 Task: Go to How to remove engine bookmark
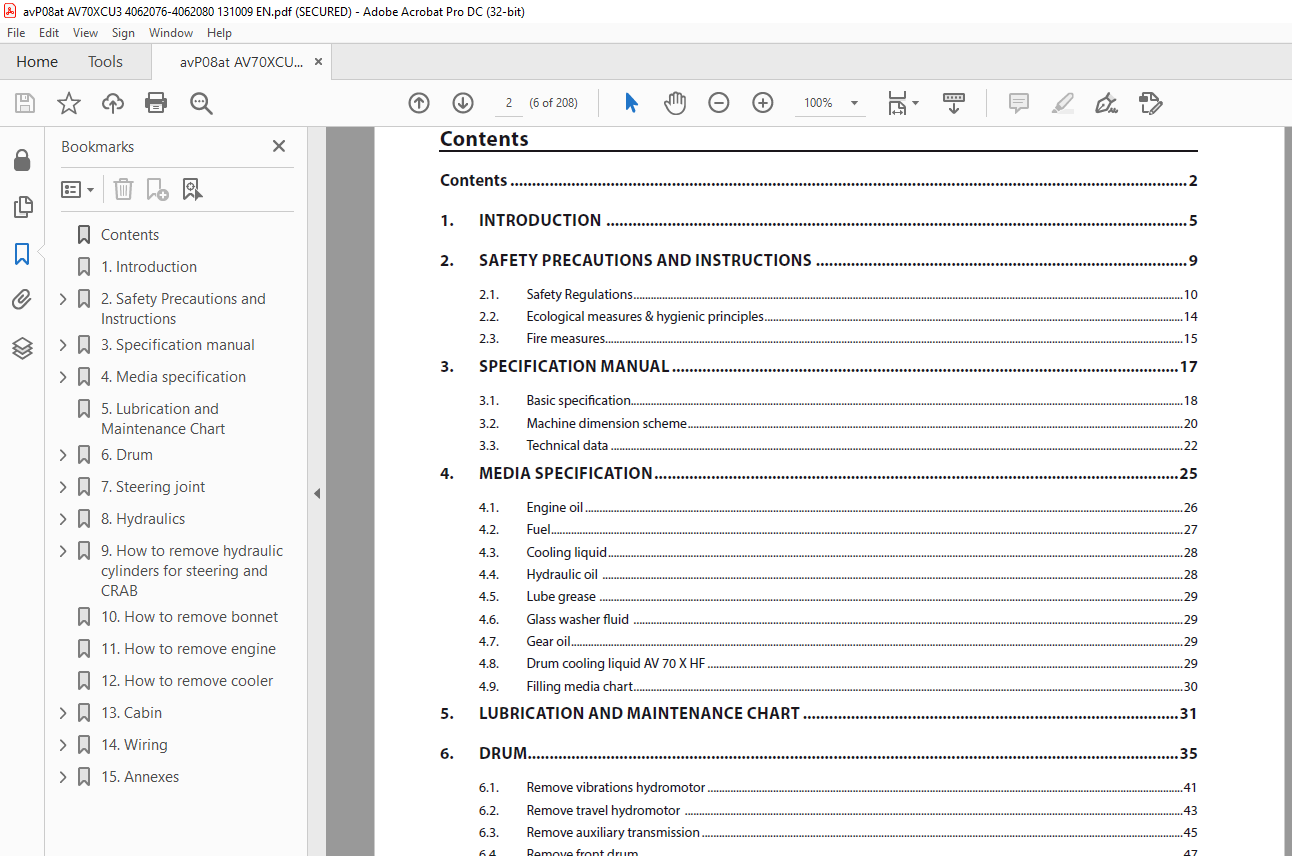tap(188, 649)
